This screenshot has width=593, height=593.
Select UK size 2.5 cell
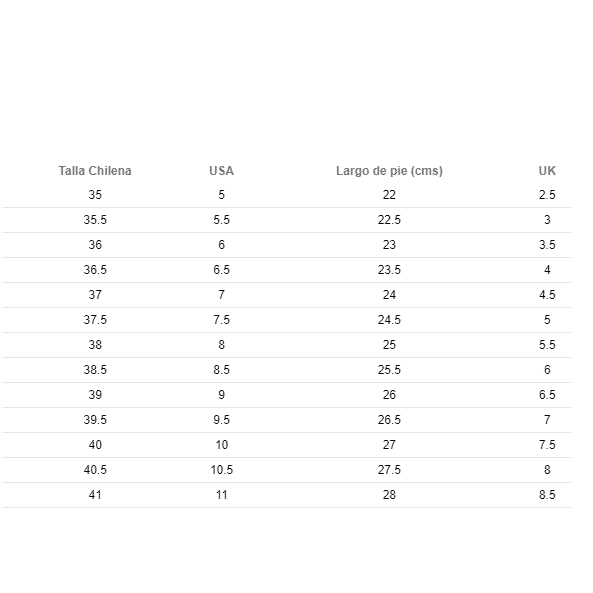(547, 195)
